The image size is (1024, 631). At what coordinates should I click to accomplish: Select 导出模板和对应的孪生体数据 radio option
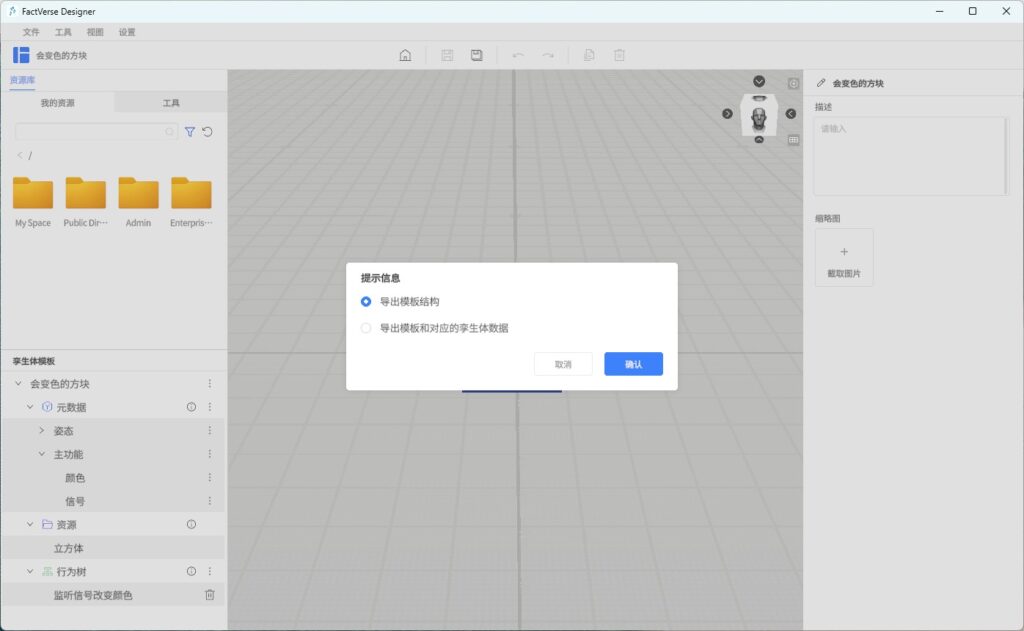click(x=366, y=328)
